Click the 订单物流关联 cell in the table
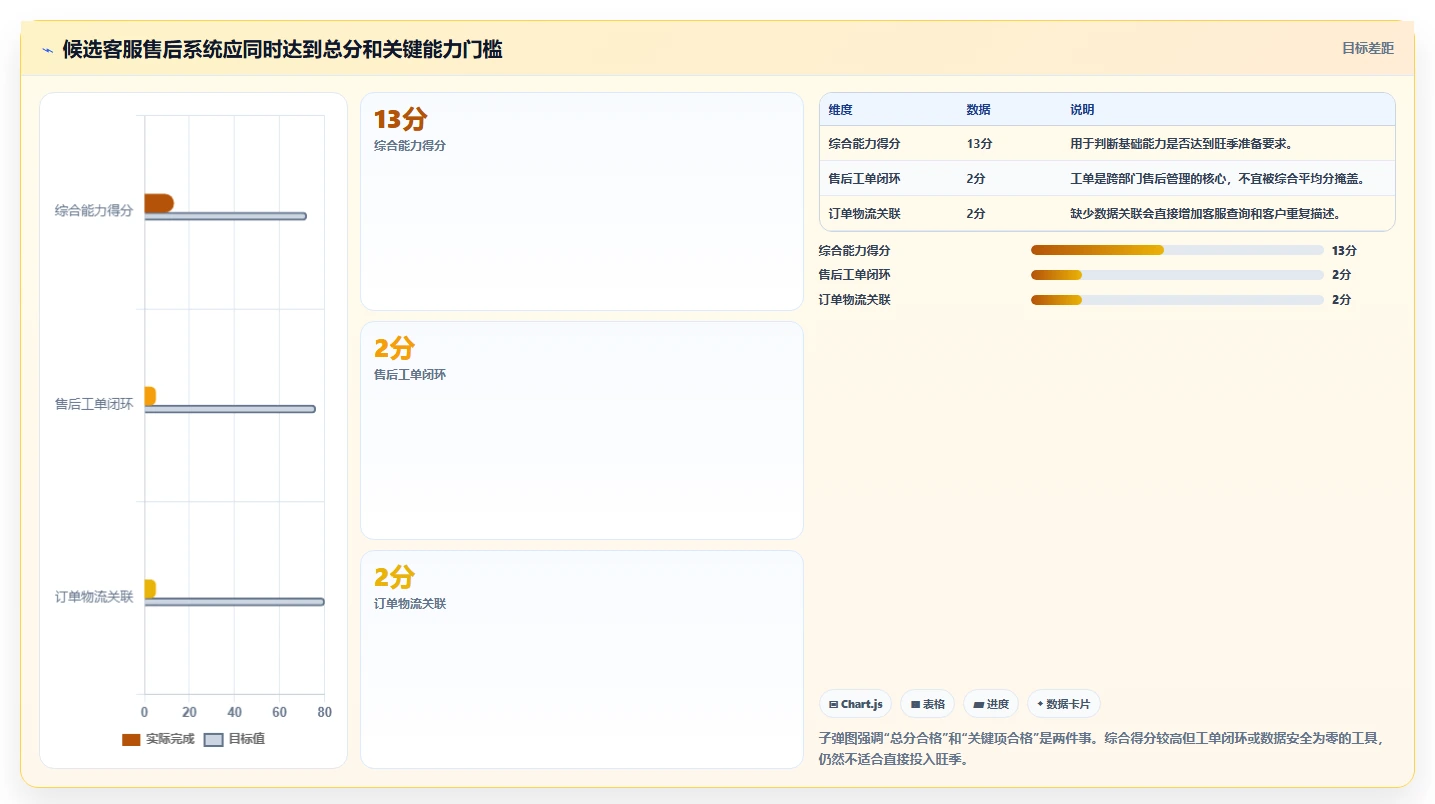 click(865, 214)
